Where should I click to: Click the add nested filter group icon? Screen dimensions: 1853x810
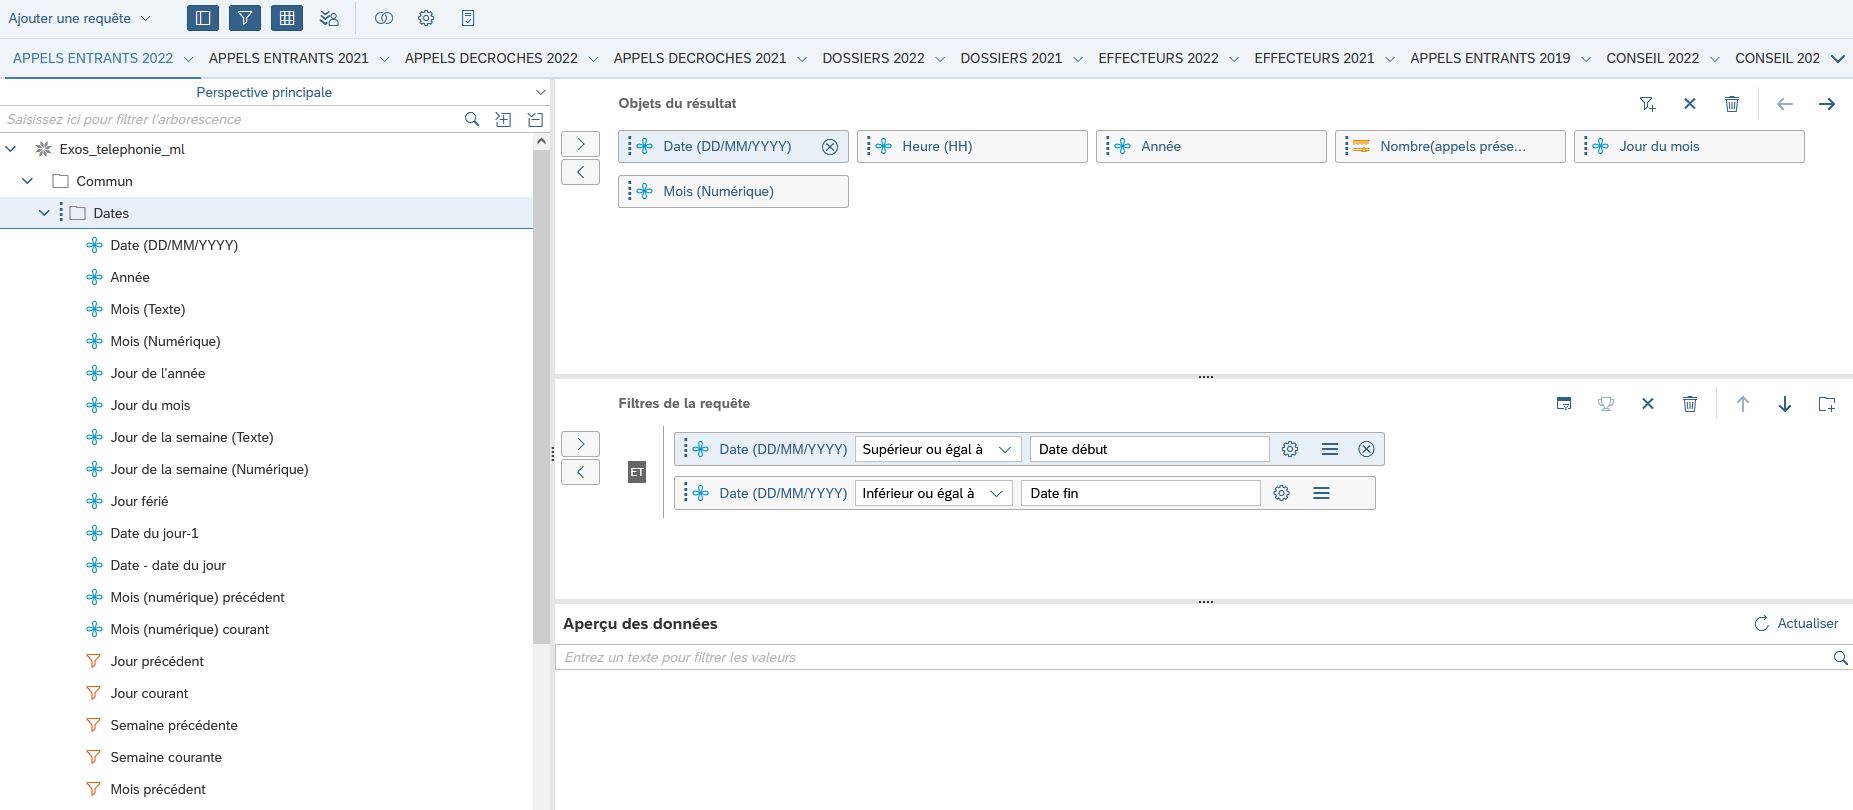1827,404
